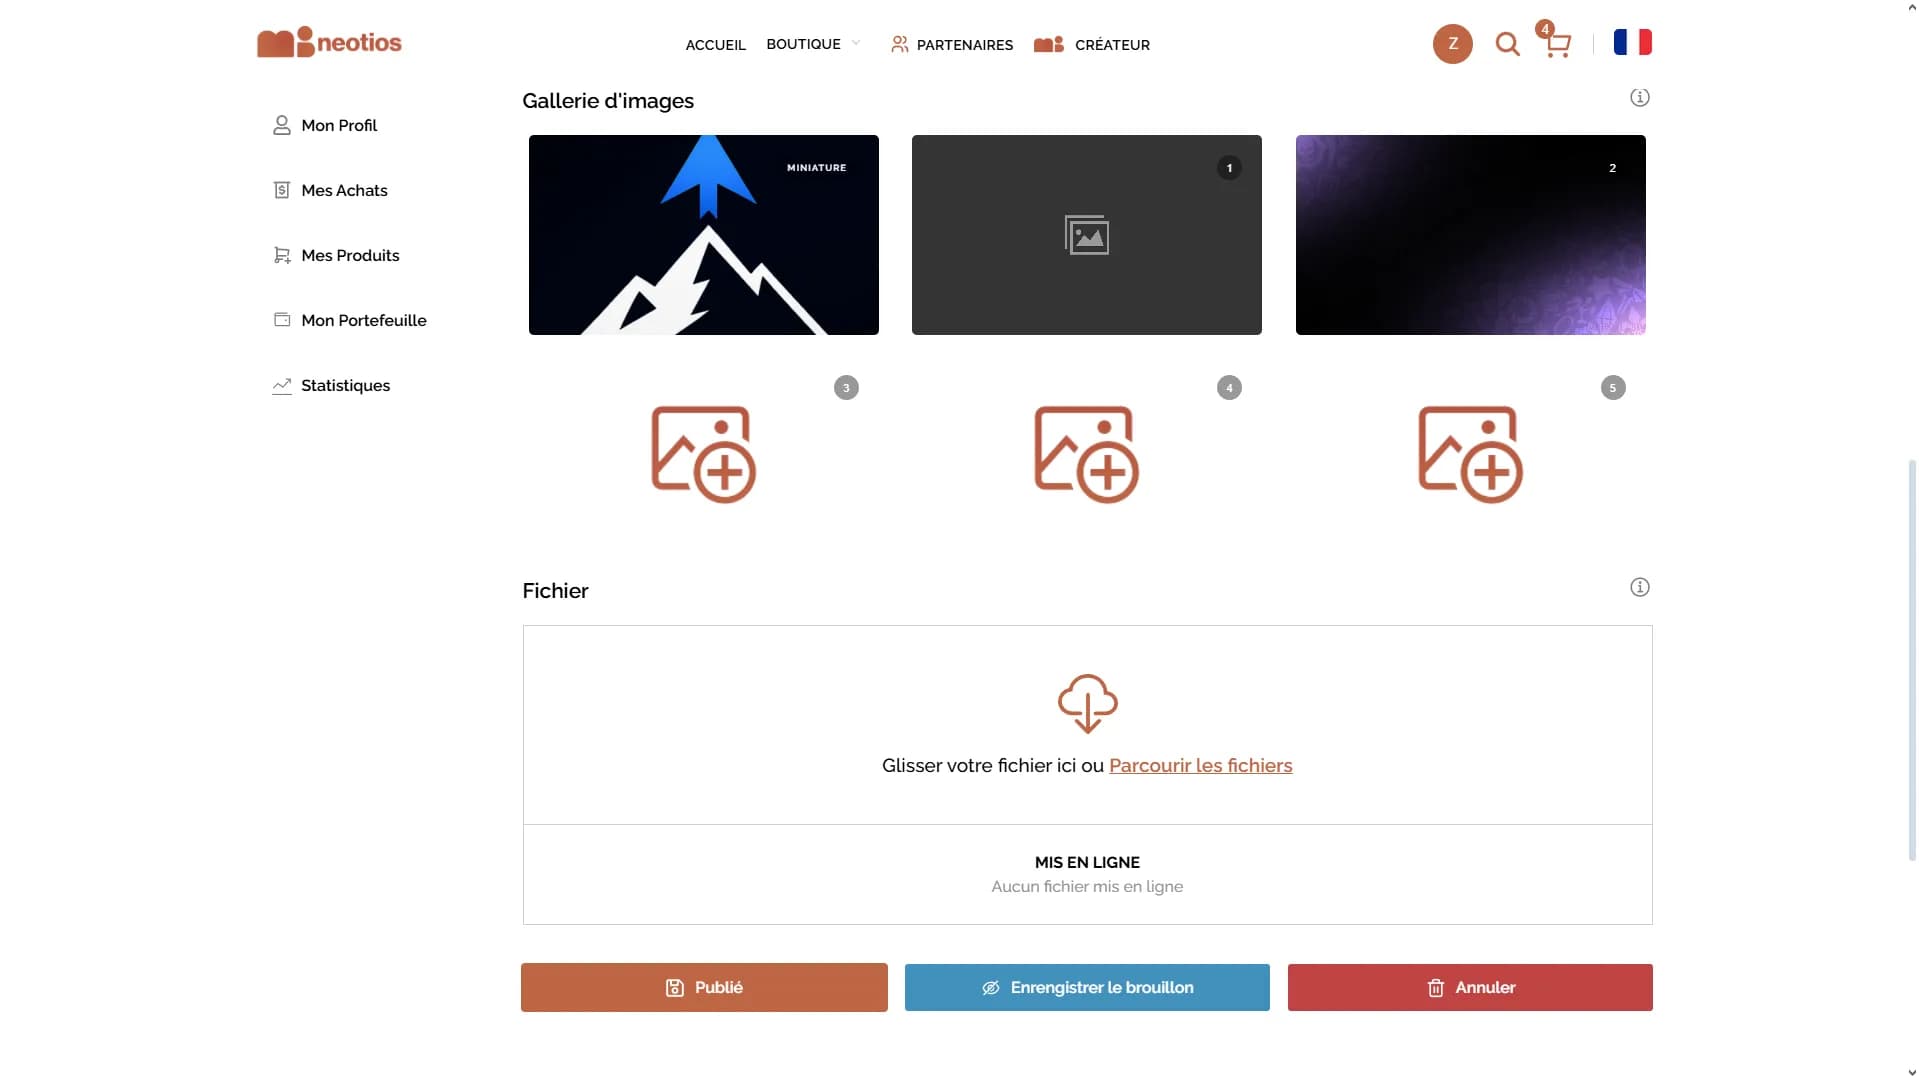
Task: Open the Créateur page
Action: tap(1112, 45)
